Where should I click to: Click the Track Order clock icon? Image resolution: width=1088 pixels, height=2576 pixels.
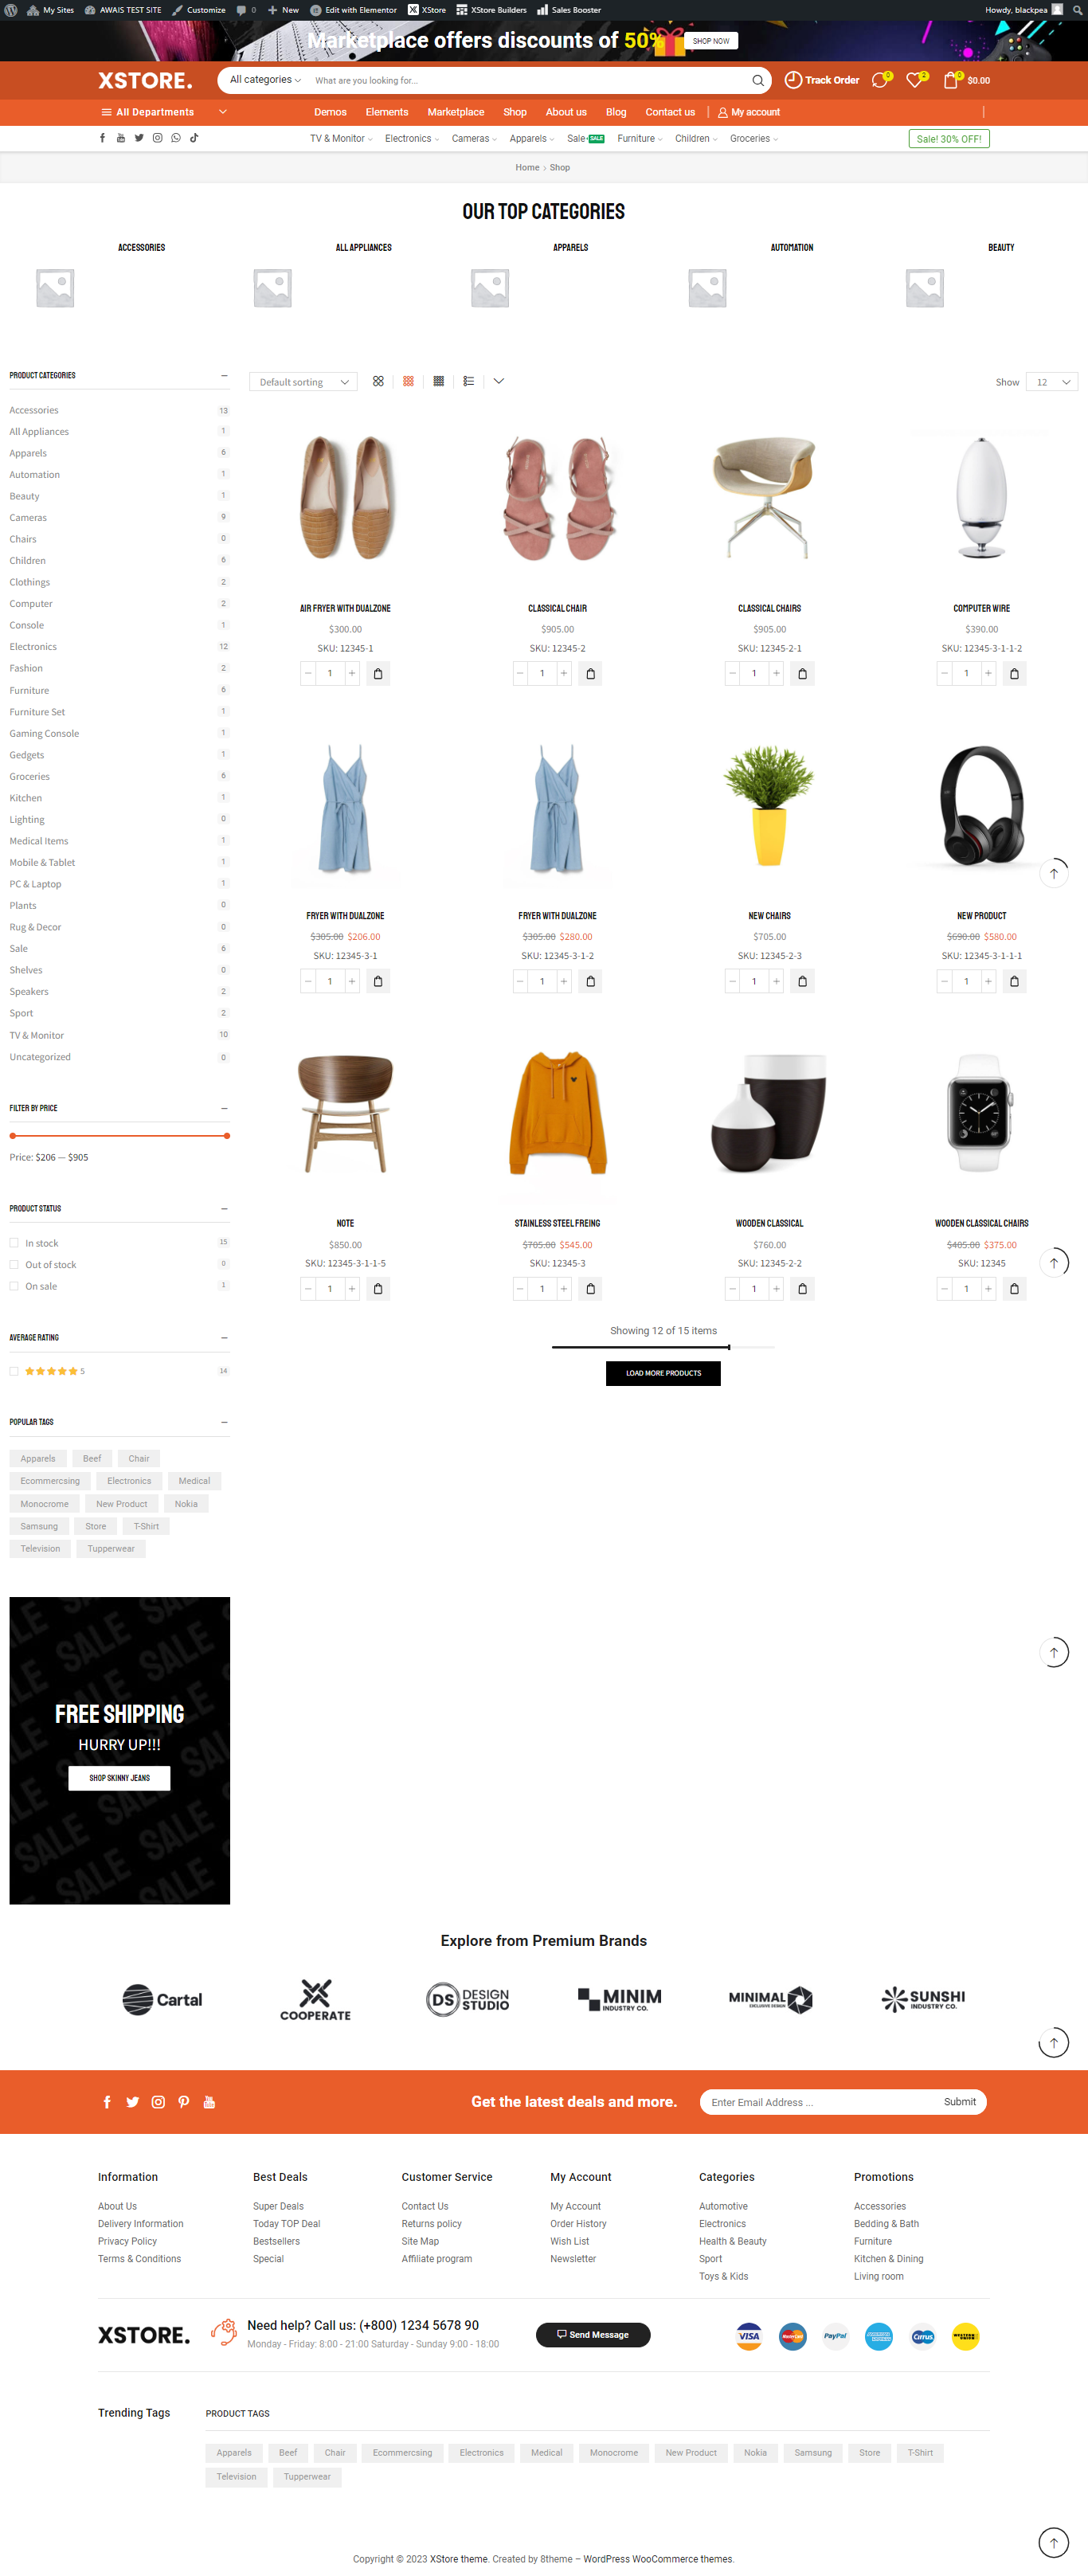point(793,80)
